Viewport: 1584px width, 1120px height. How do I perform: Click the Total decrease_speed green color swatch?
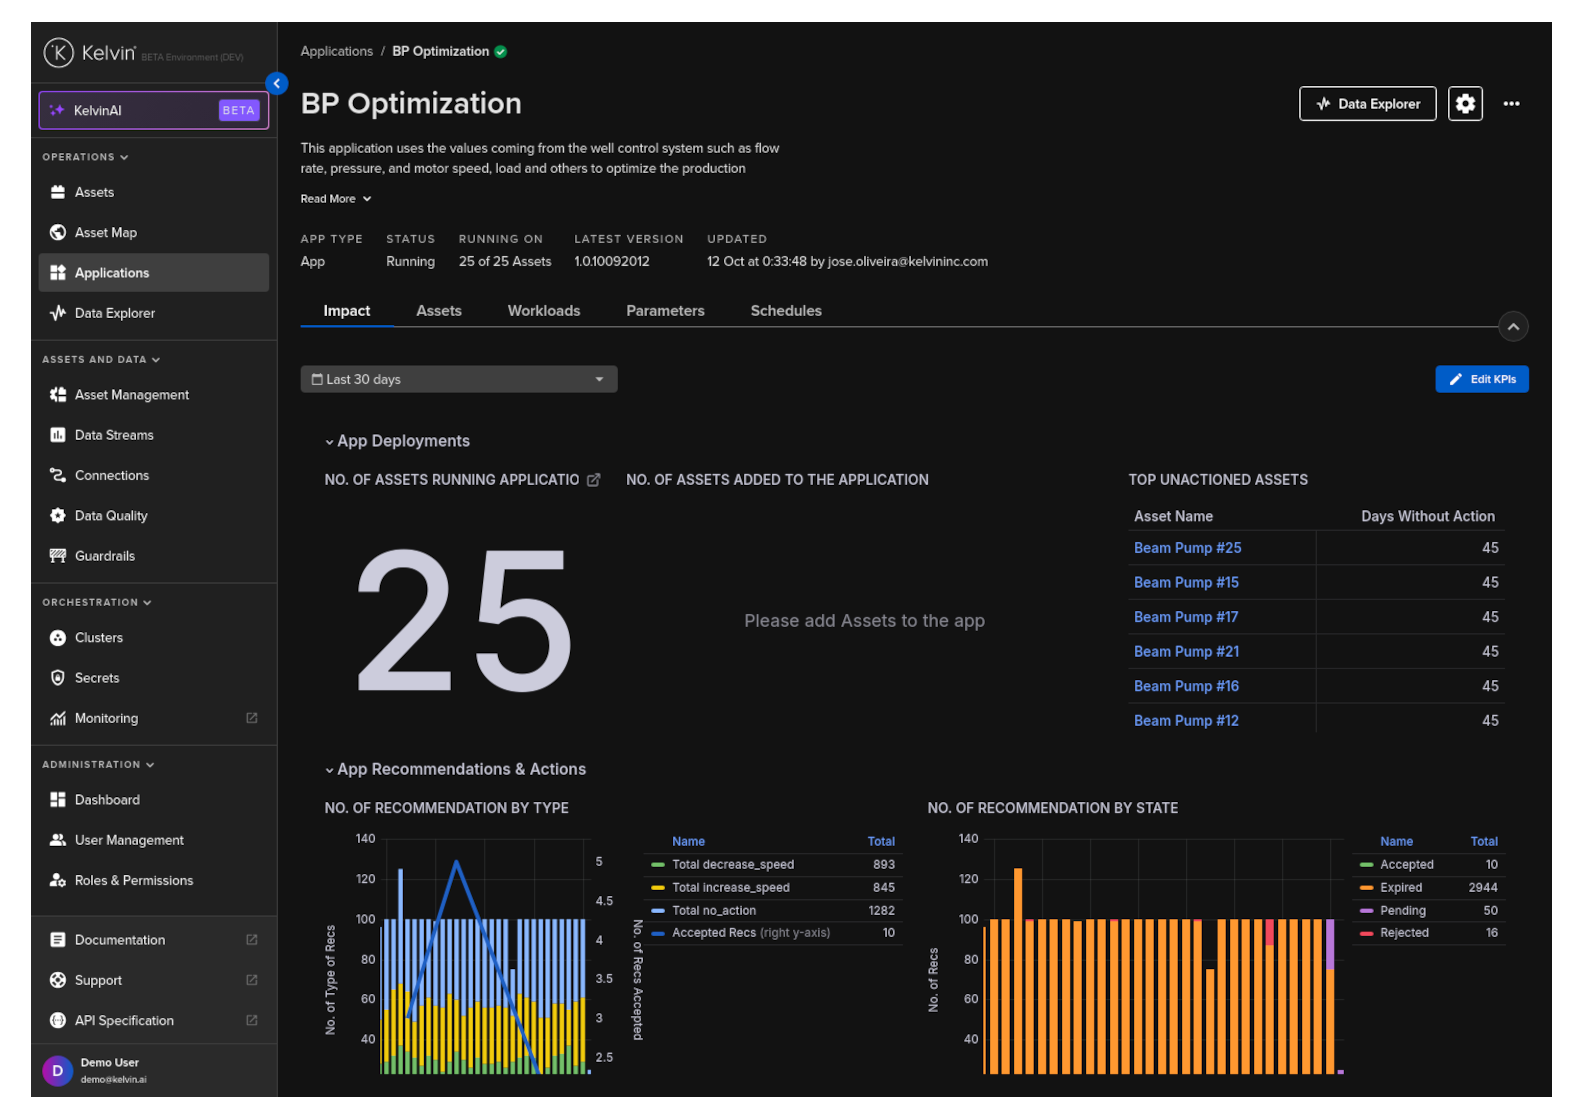click(x=658, y=865)
